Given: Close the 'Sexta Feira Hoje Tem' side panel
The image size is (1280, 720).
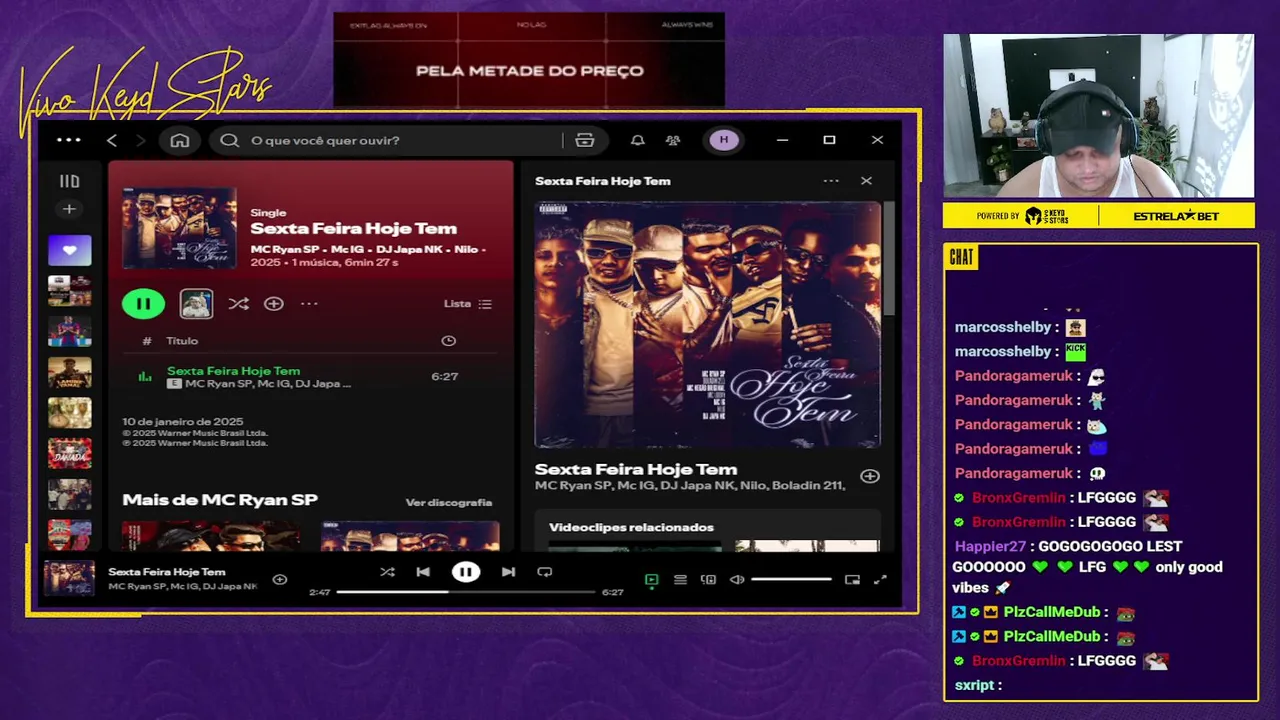Looking at the screenshot, I should [x=866, y=181].
